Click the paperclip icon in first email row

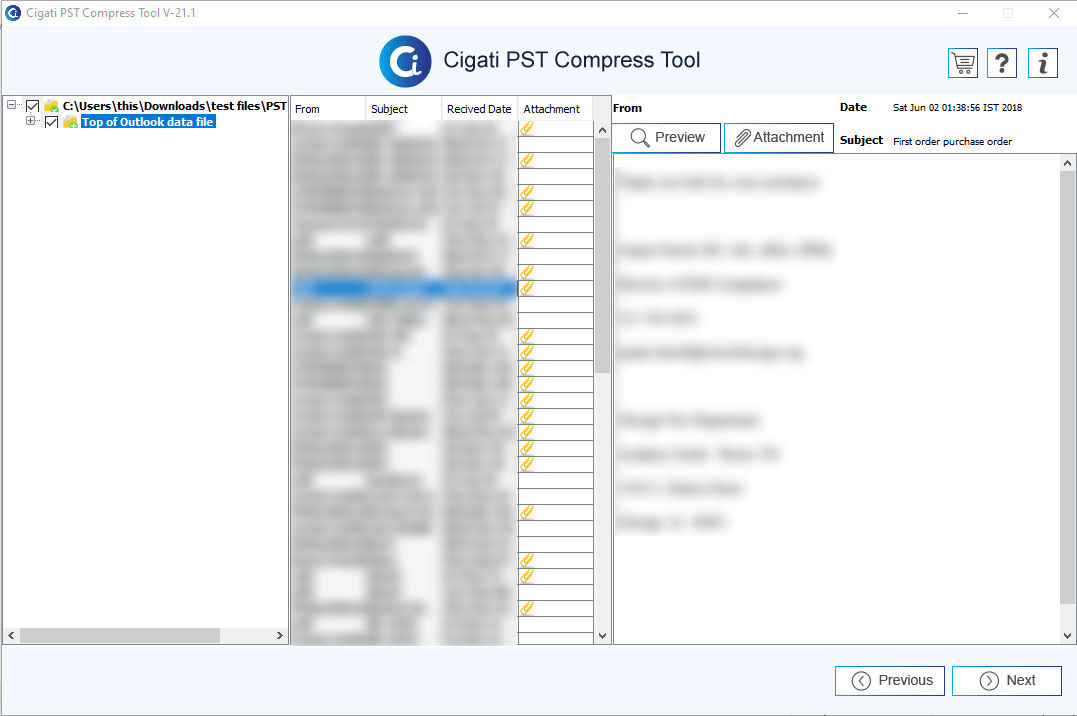[527, 128]
